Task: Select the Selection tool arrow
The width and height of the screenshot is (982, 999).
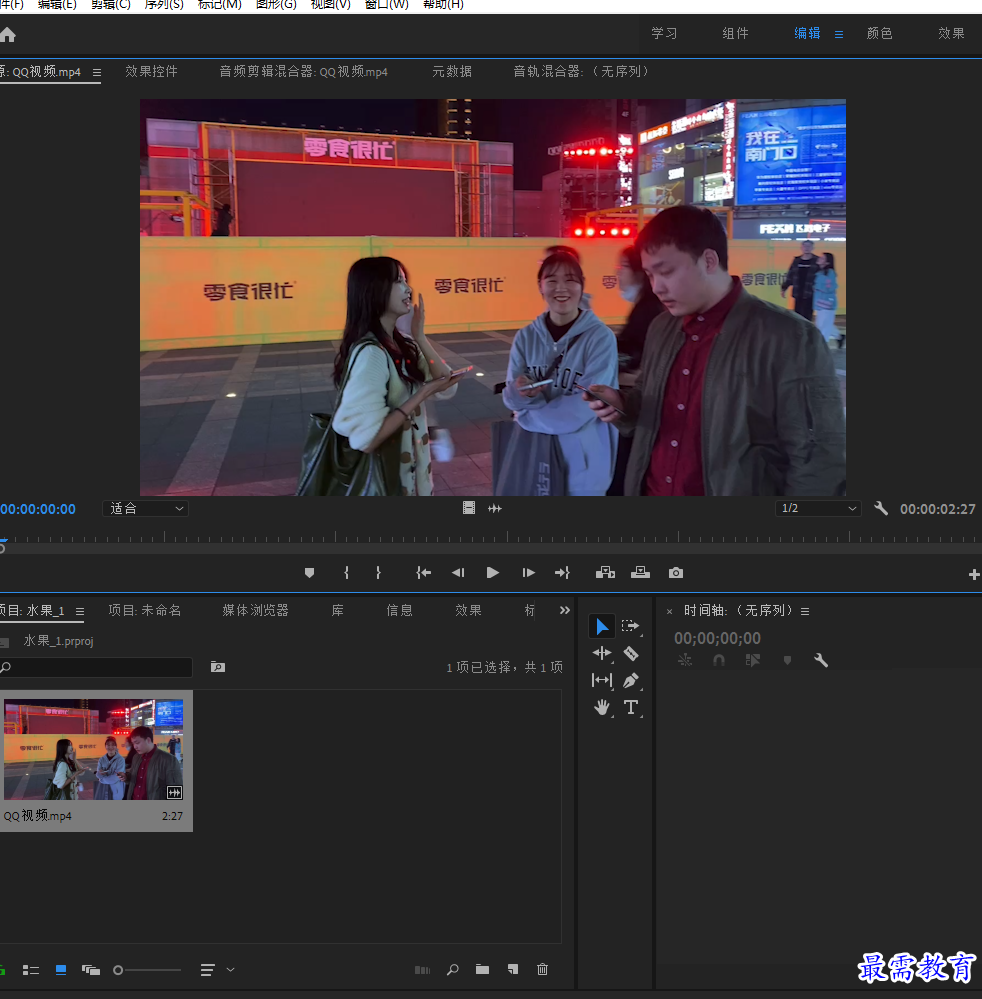Action: pyautogui.click(x=602, y=626)
